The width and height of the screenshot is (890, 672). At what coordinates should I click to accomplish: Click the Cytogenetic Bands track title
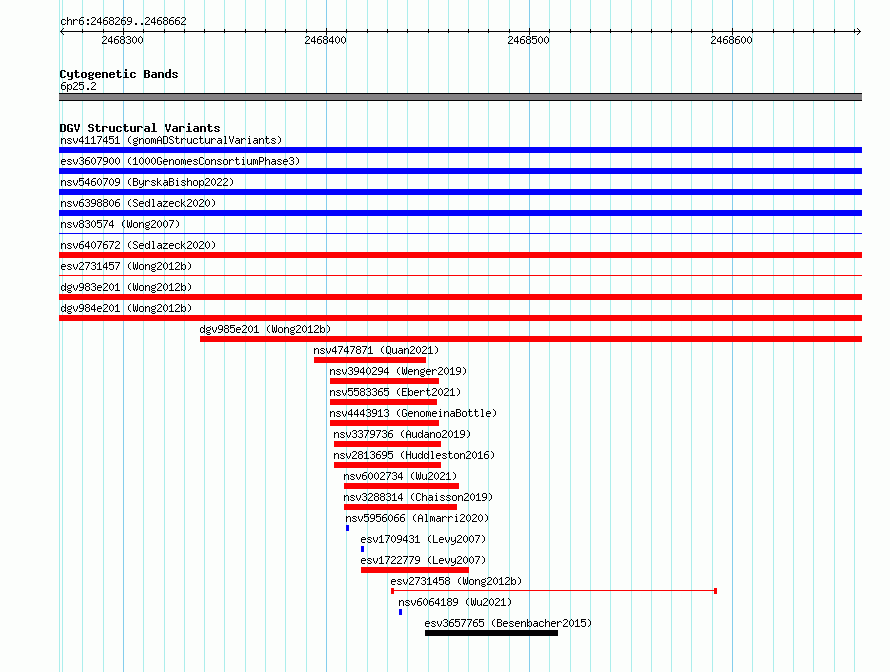(x=119, y=74)
